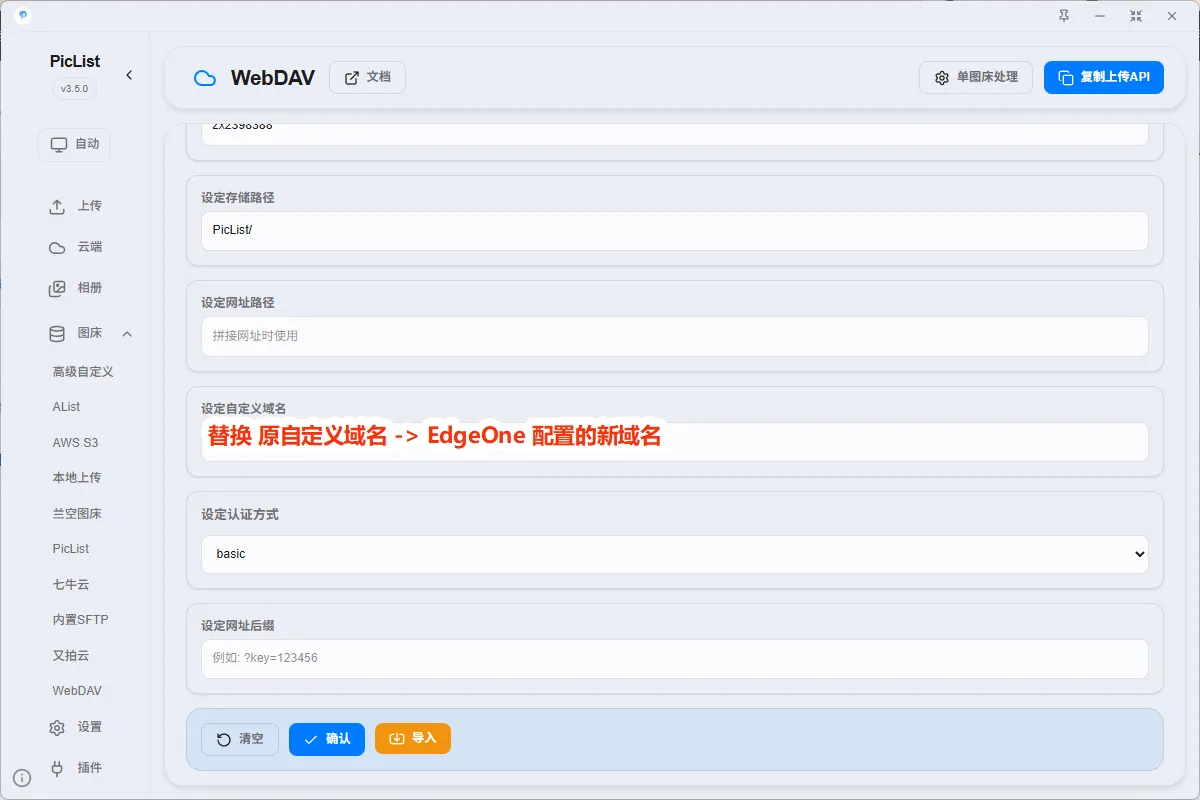Open 插件 plugins page

pos(75,768)
